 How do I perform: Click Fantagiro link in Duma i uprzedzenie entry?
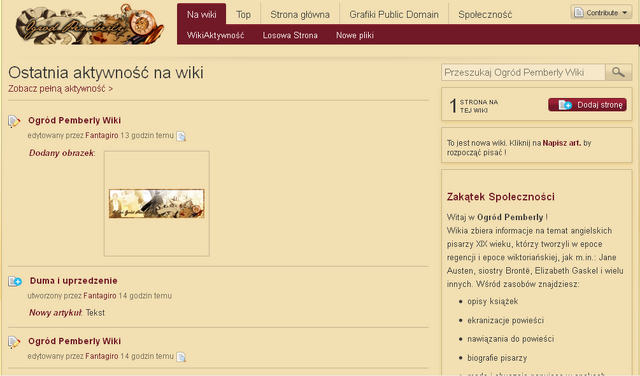pos(100,296)
